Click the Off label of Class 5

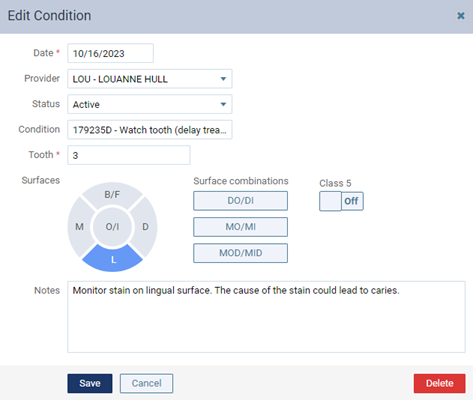click(x=351, y=201)
